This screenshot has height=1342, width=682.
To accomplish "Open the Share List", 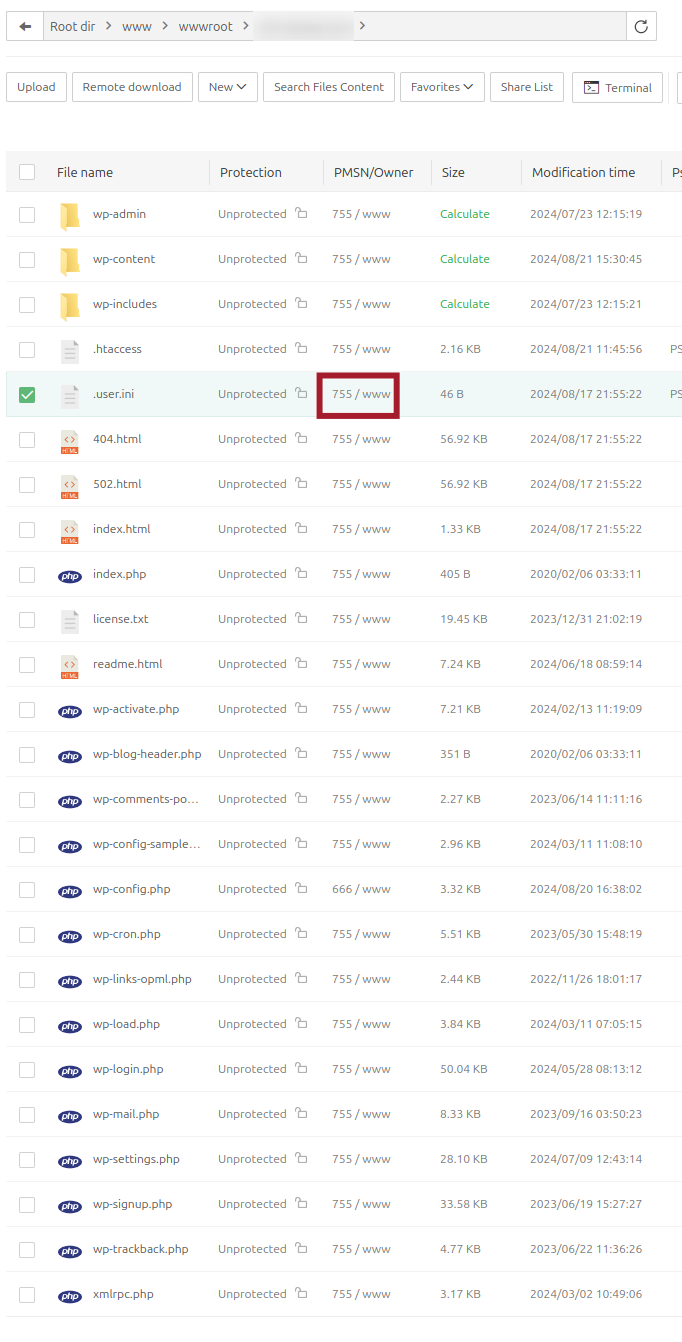I will pyautogui.click(x=527, y=87).
